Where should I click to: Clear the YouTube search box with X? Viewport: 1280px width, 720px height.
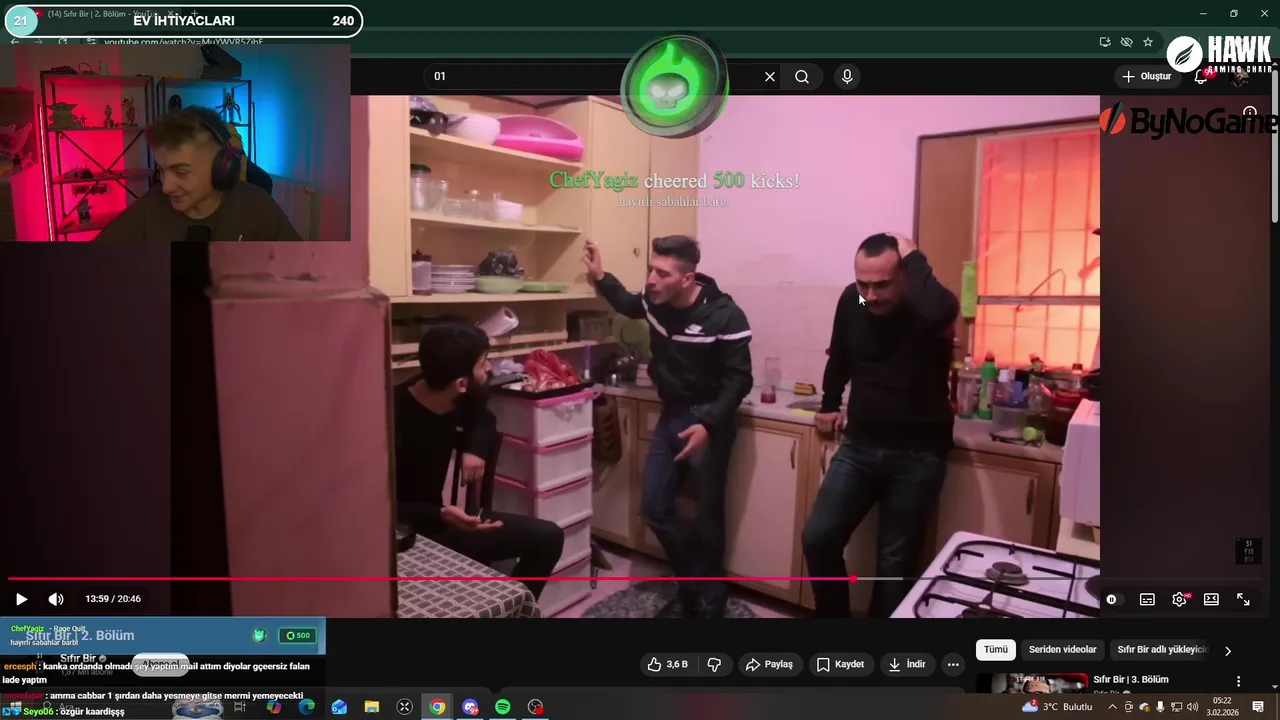click(770, 77)
